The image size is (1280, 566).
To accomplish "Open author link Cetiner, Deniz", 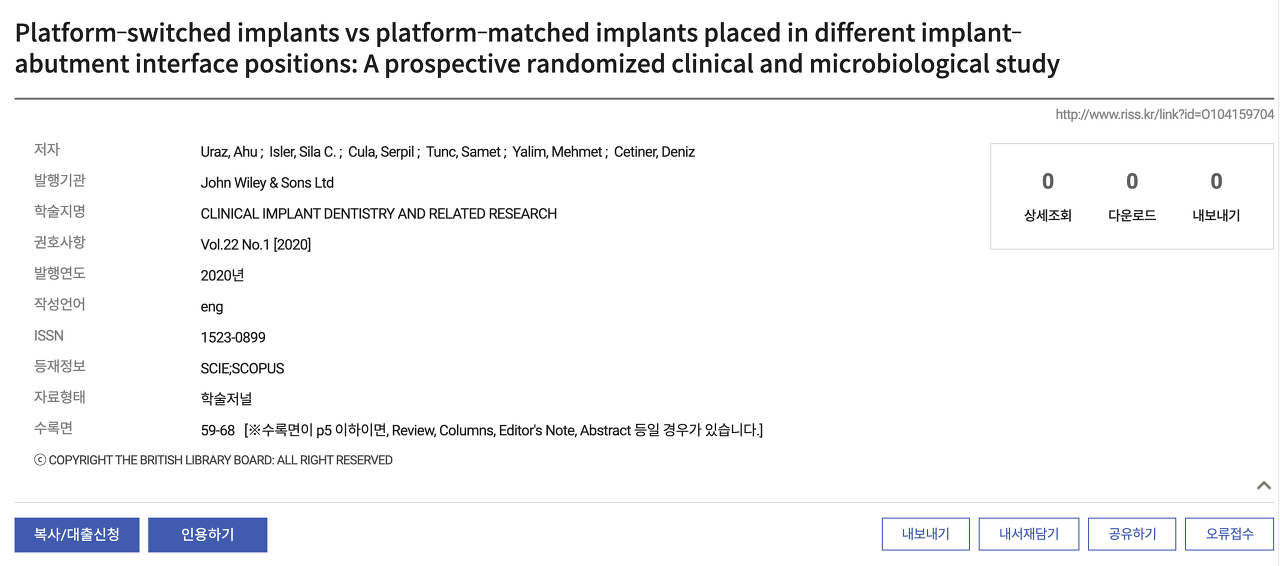I will (654, 152).
